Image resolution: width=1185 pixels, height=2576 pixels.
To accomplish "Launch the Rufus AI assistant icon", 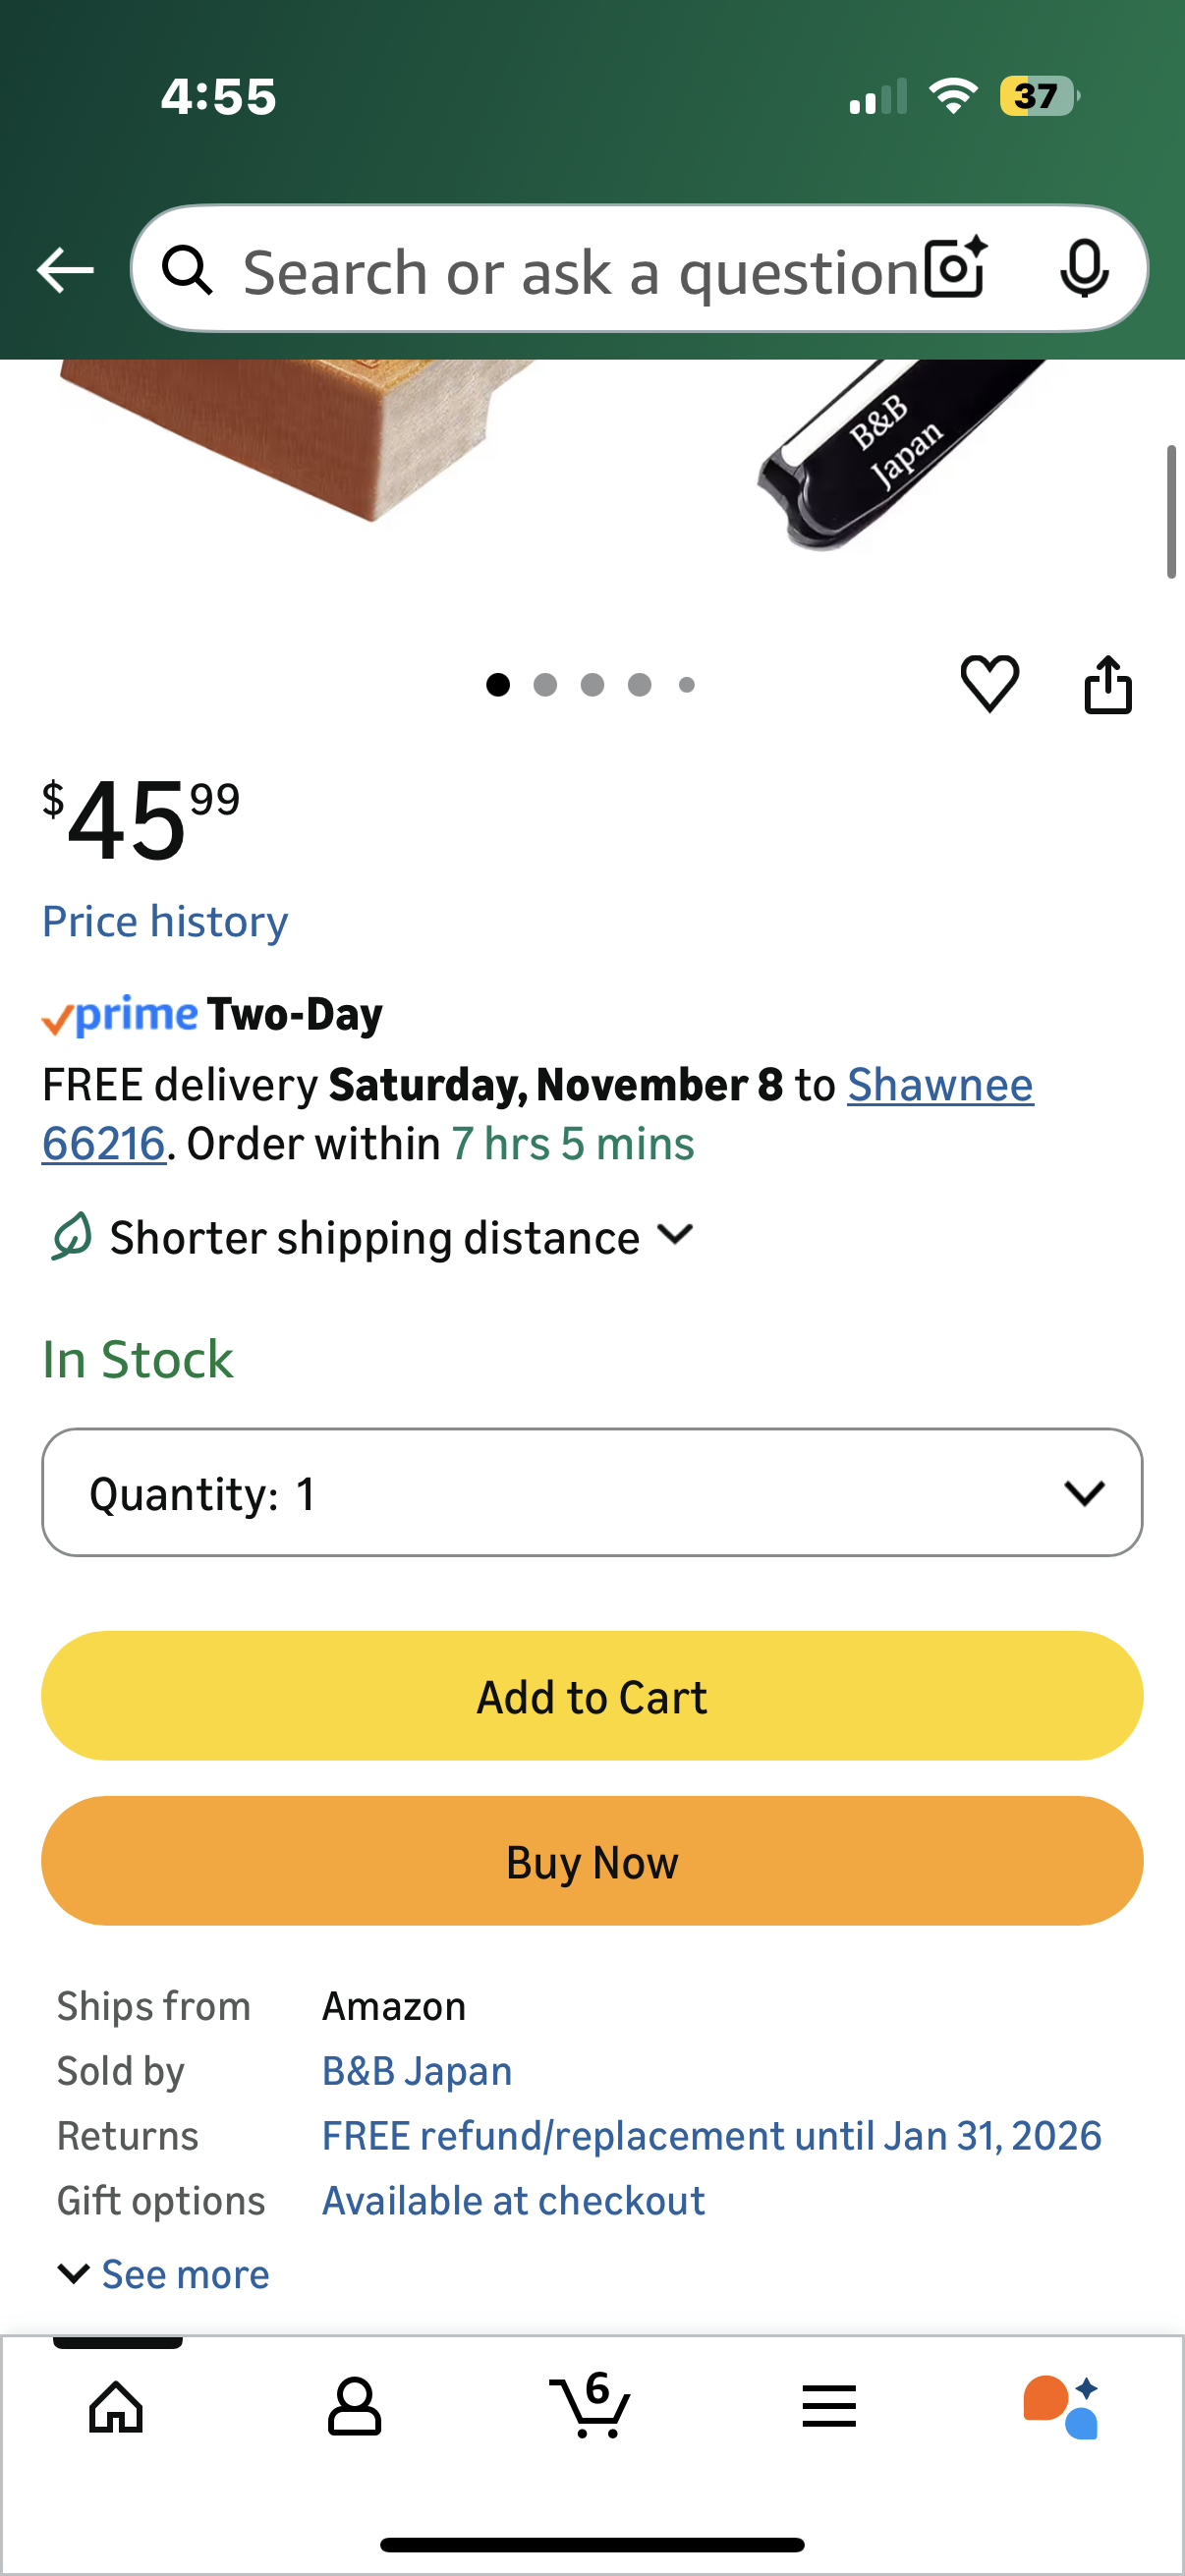I will (1061, 2406).
